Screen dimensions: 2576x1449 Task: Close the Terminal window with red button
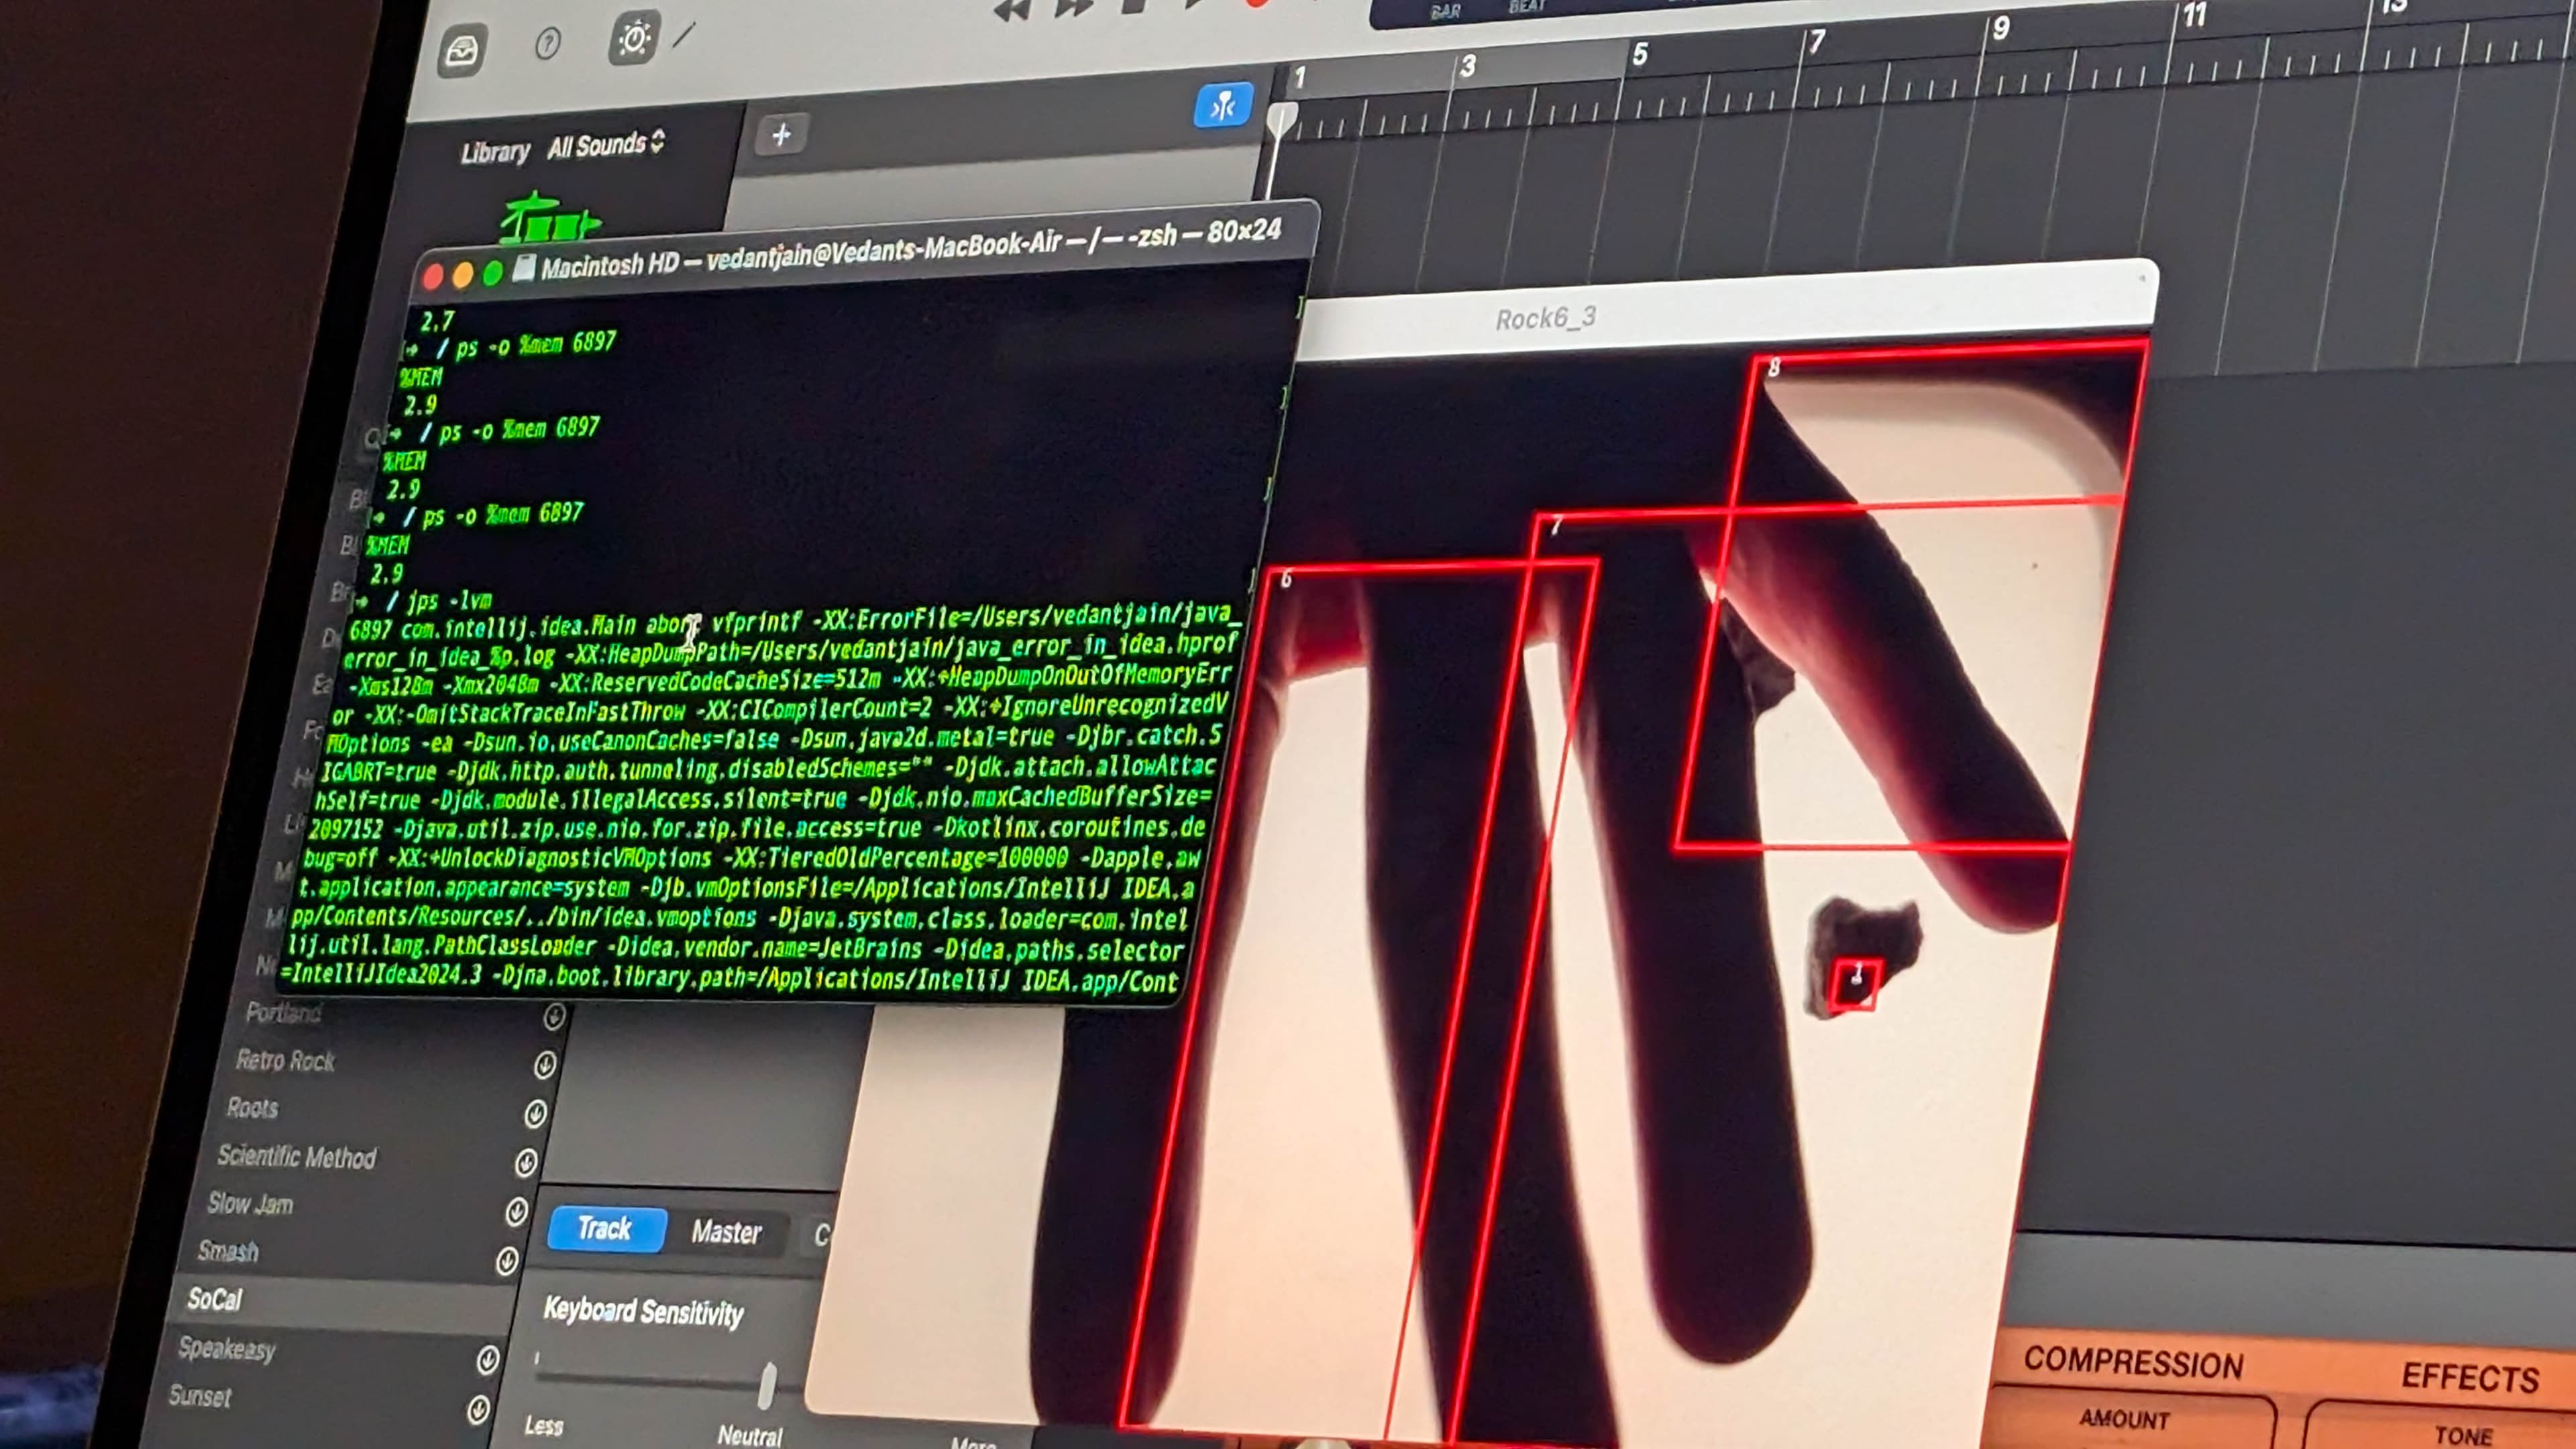tap(433, 277)
